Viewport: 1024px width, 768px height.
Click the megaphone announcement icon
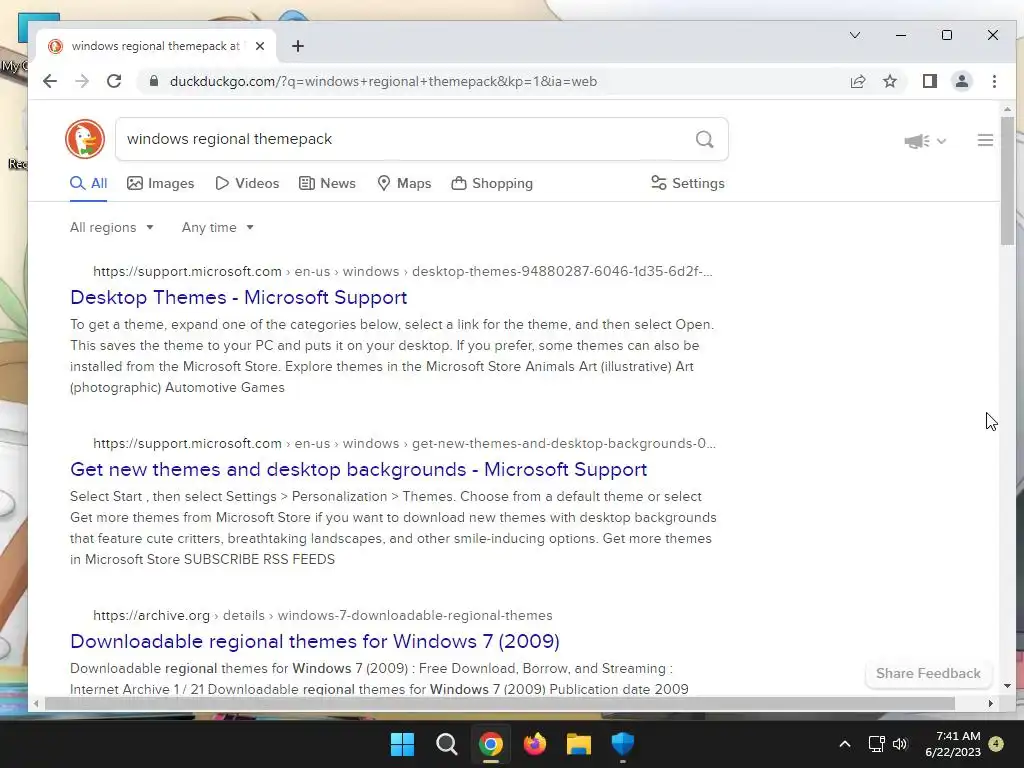[x=917, y=140]
